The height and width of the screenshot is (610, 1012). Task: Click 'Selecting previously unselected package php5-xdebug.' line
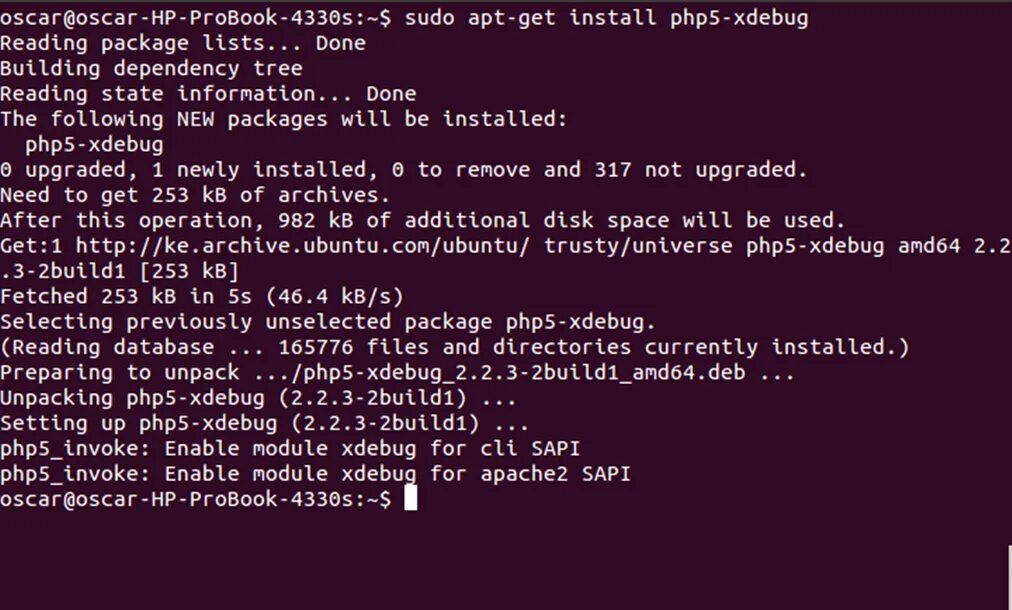click(x=328, y=322)
